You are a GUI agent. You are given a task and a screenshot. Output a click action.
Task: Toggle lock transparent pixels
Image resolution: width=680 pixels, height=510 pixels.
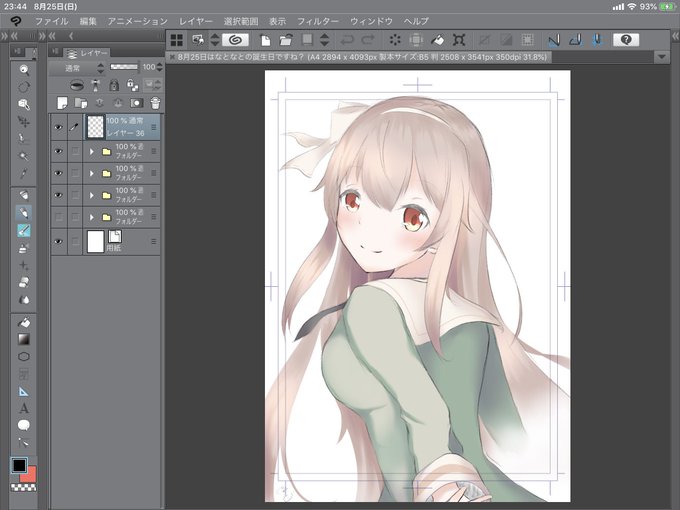[x=132, y=85]
